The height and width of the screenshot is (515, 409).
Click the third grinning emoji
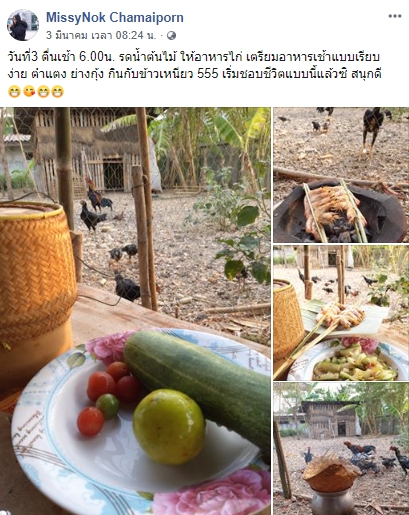tap(43, 91)
